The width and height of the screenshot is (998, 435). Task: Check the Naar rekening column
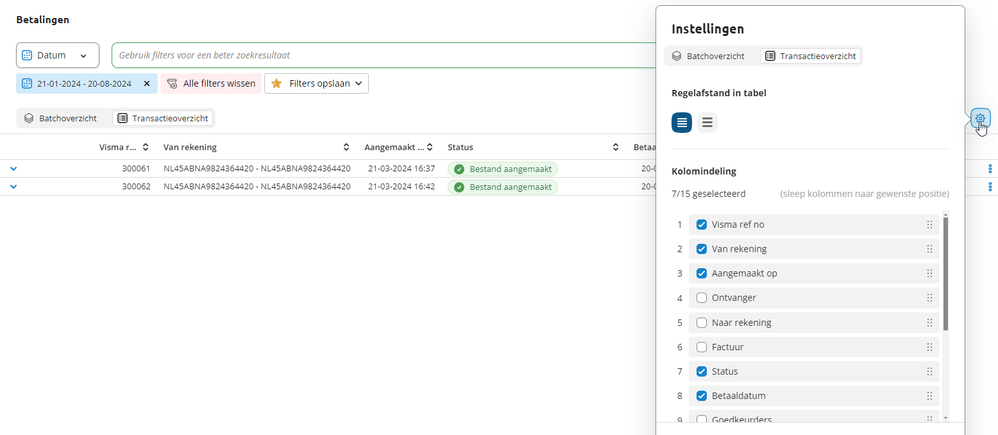point(701,323)
